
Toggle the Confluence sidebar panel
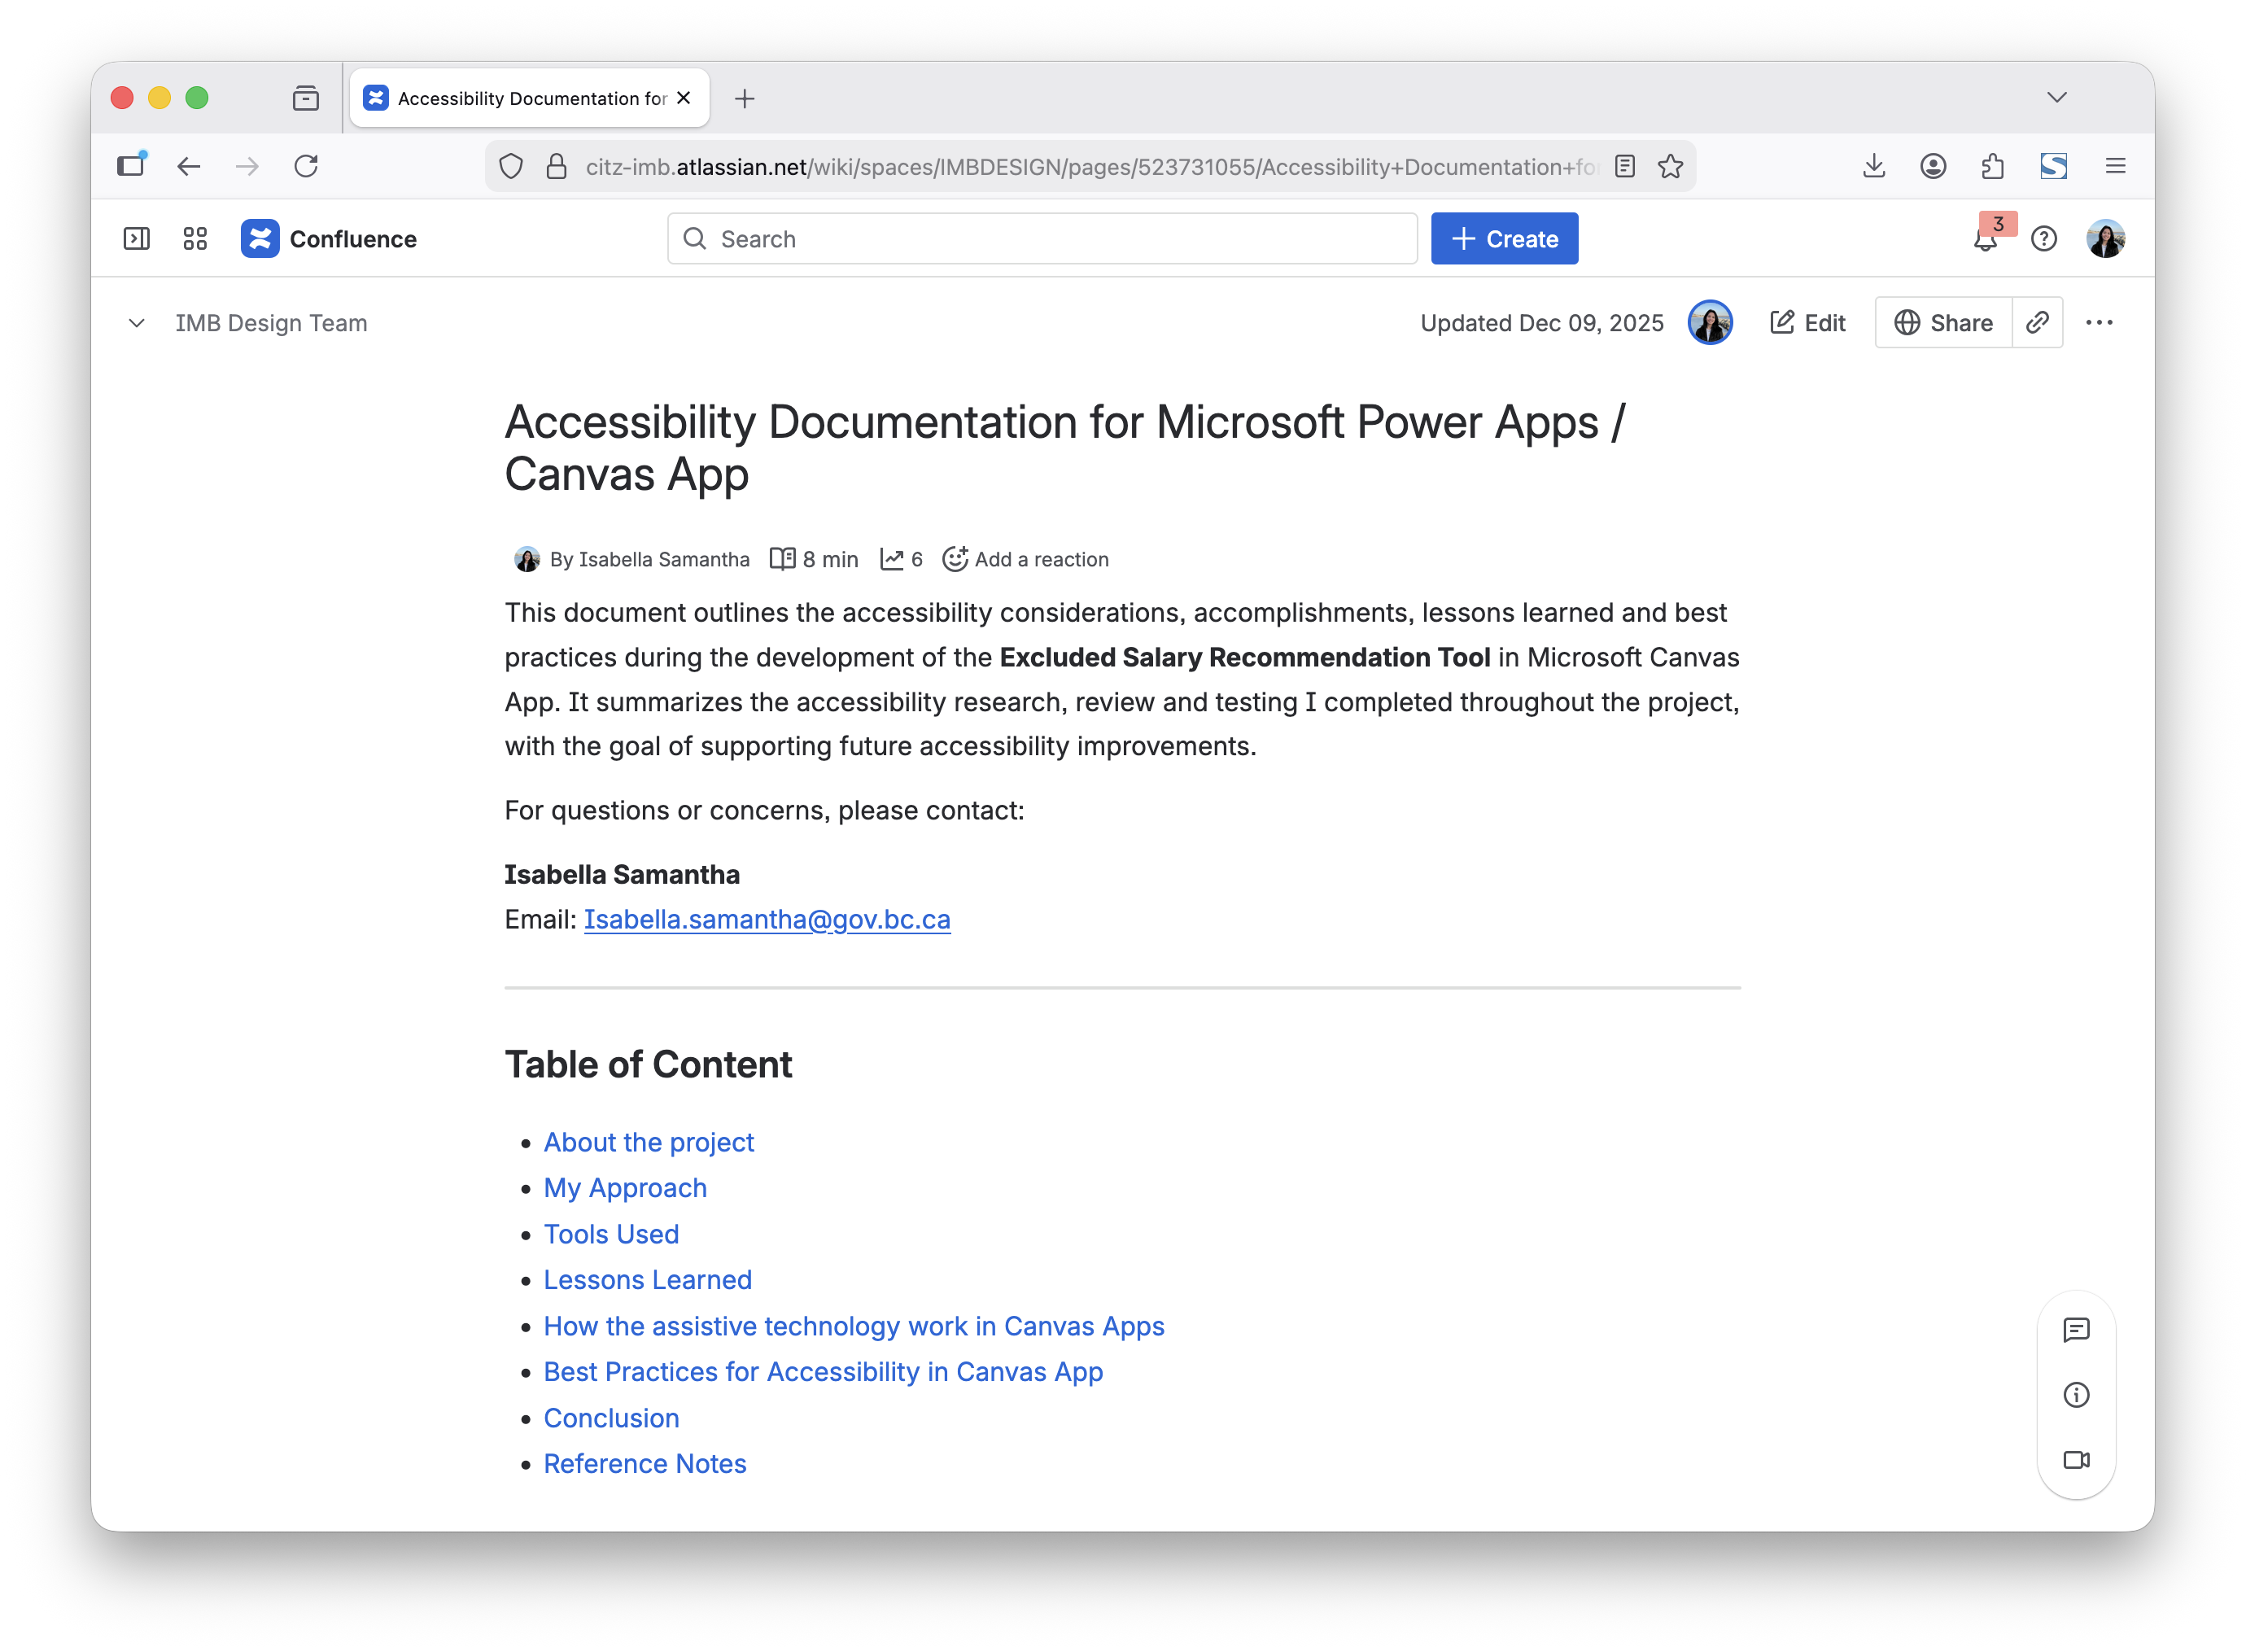[x=137, y=239]
